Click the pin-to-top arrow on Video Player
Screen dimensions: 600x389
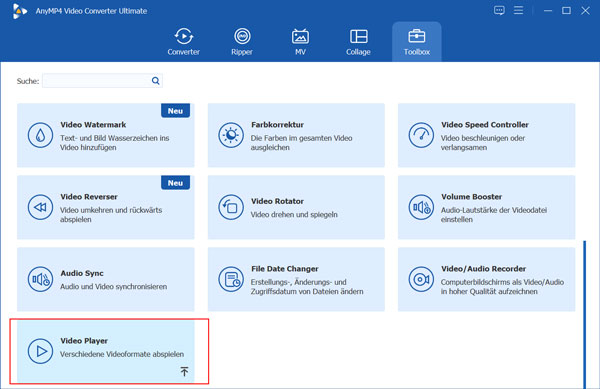point(184,371)
